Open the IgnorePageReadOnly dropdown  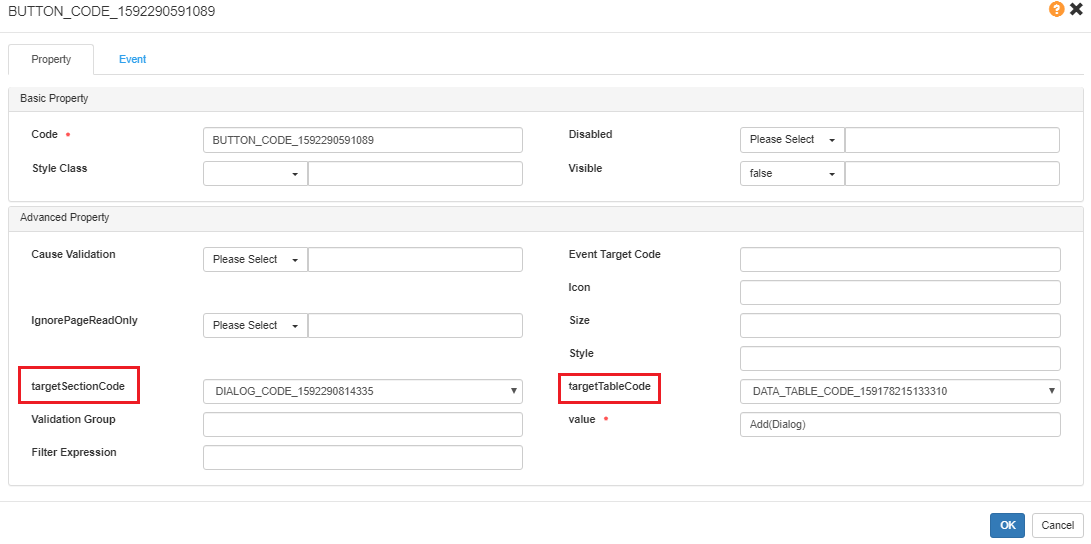point(255,326)
